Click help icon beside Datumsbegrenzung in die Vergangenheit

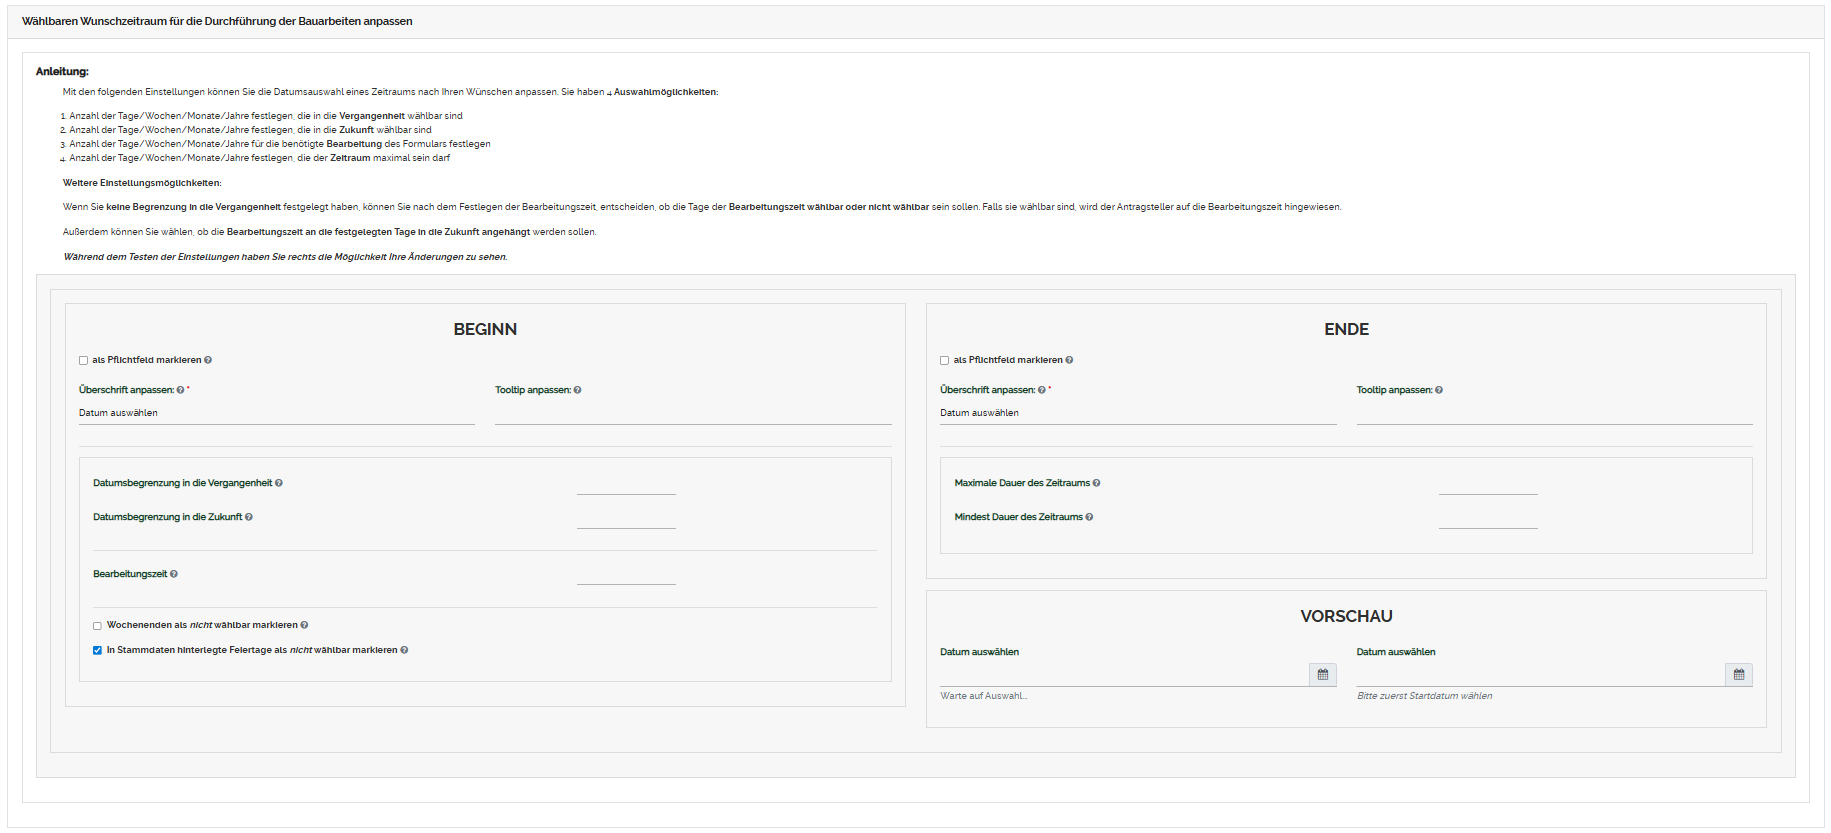click(279, 483)
